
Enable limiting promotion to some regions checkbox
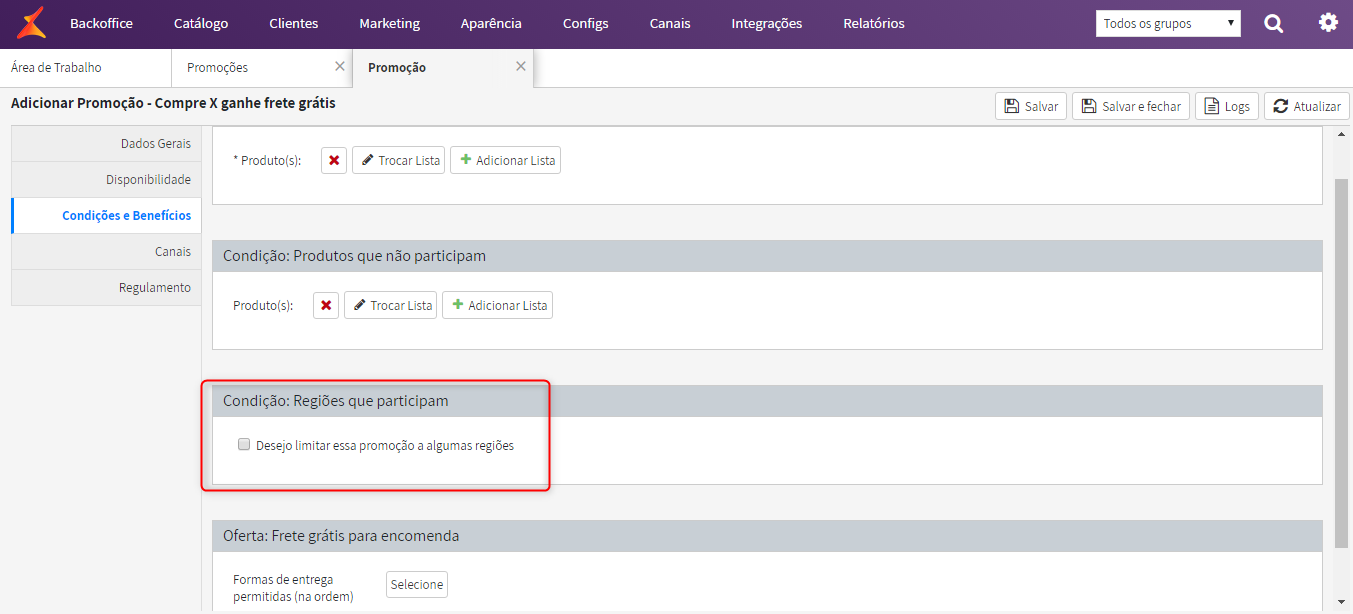(x=243, y=445)
